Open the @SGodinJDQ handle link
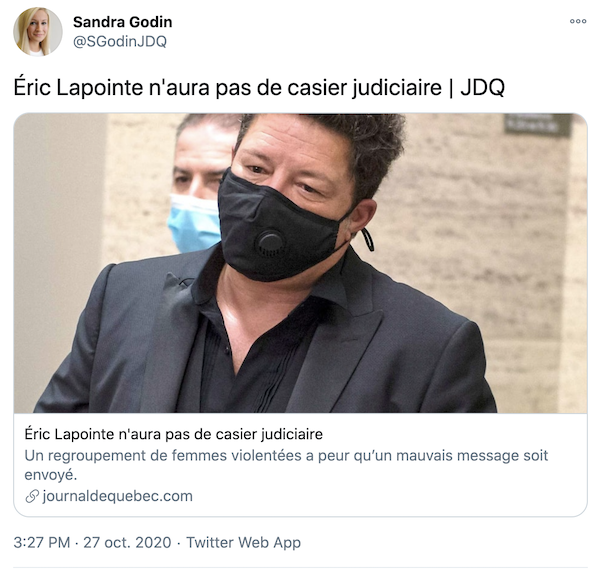Screen dimensions: 600x570 point(120,41)
